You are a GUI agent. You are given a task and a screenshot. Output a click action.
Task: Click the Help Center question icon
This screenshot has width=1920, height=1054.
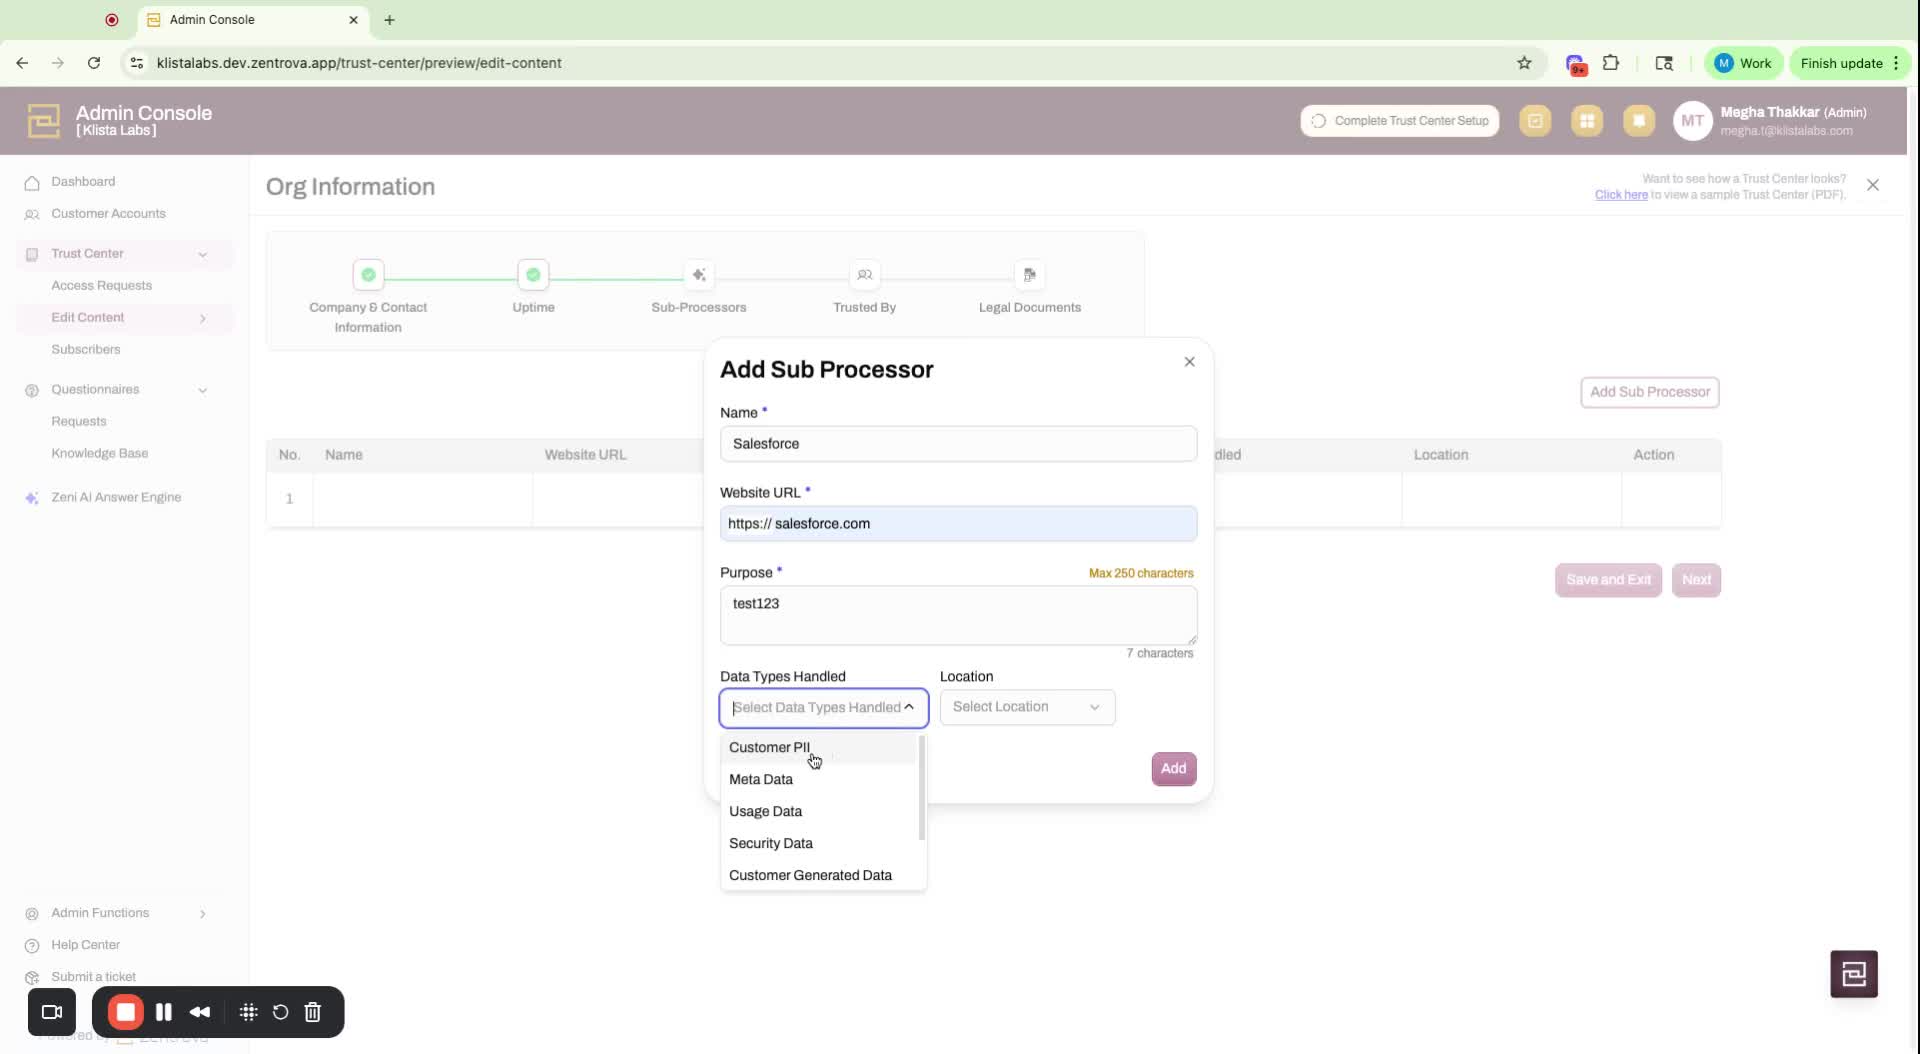coord(32,946)
